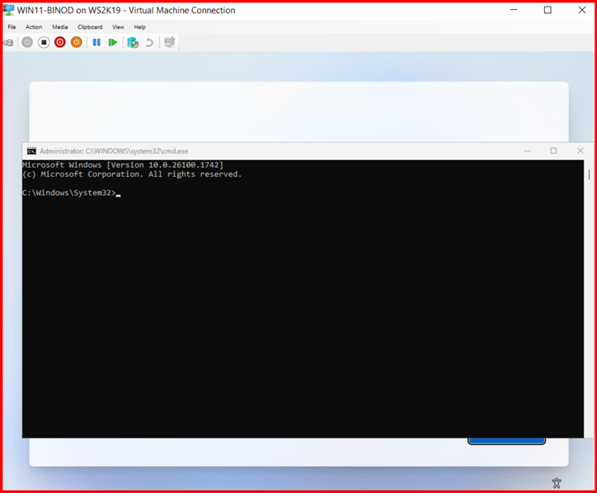Open the Help menu
This screenshot has width=597, height=493.
[x=140, y=27]
